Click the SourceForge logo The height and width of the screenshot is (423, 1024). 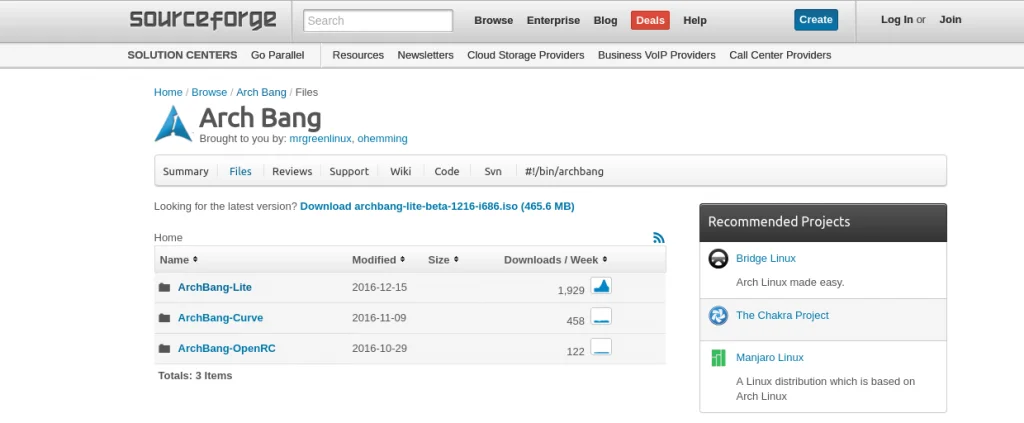click(202, 20)
